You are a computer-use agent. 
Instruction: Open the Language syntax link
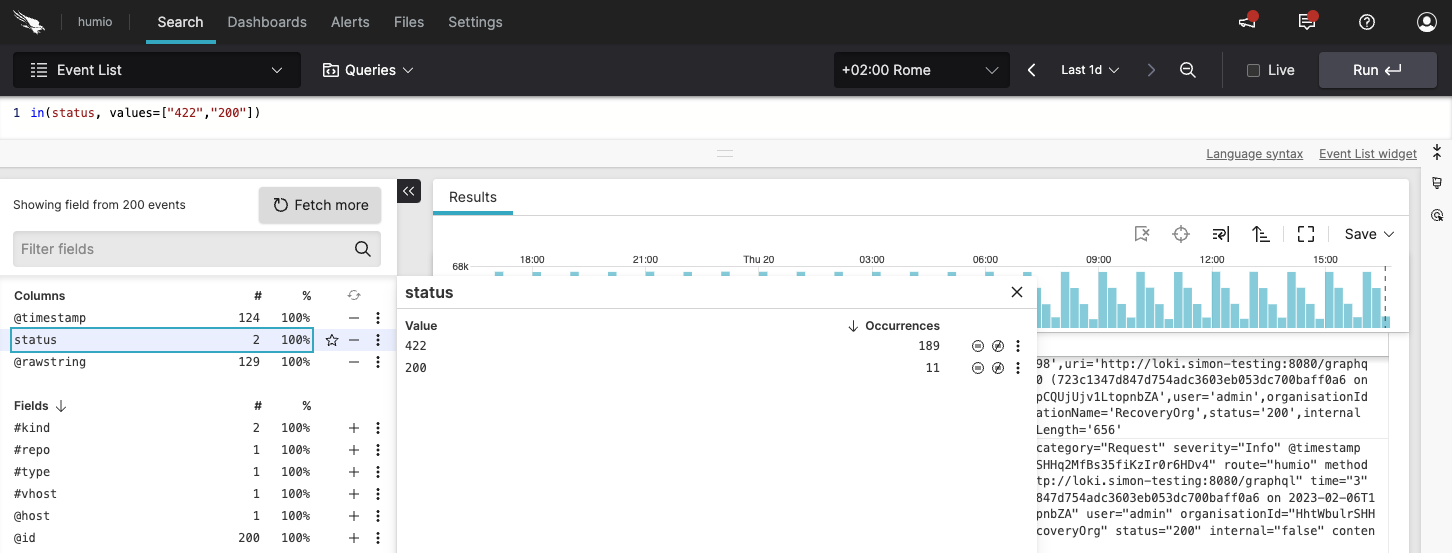tap(1254, 154)
